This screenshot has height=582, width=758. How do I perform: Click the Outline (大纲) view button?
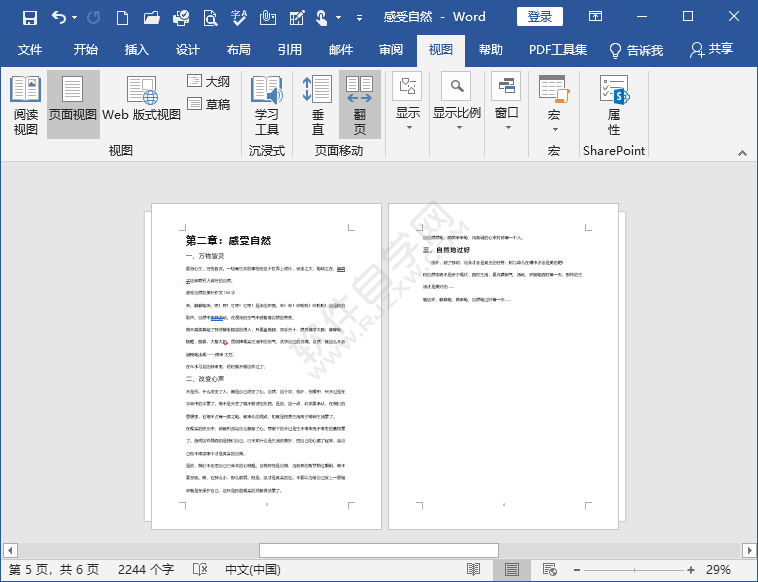tap(209, 81)
